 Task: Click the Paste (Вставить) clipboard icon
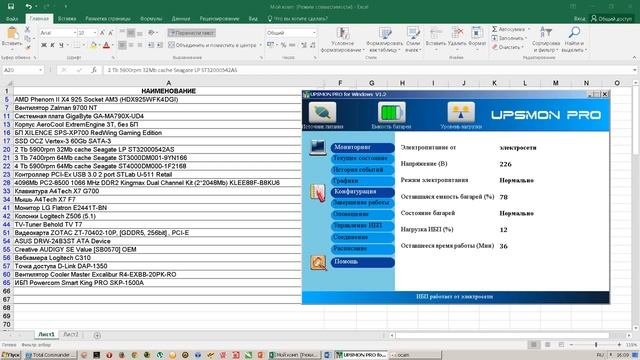(x=12, y=33)
